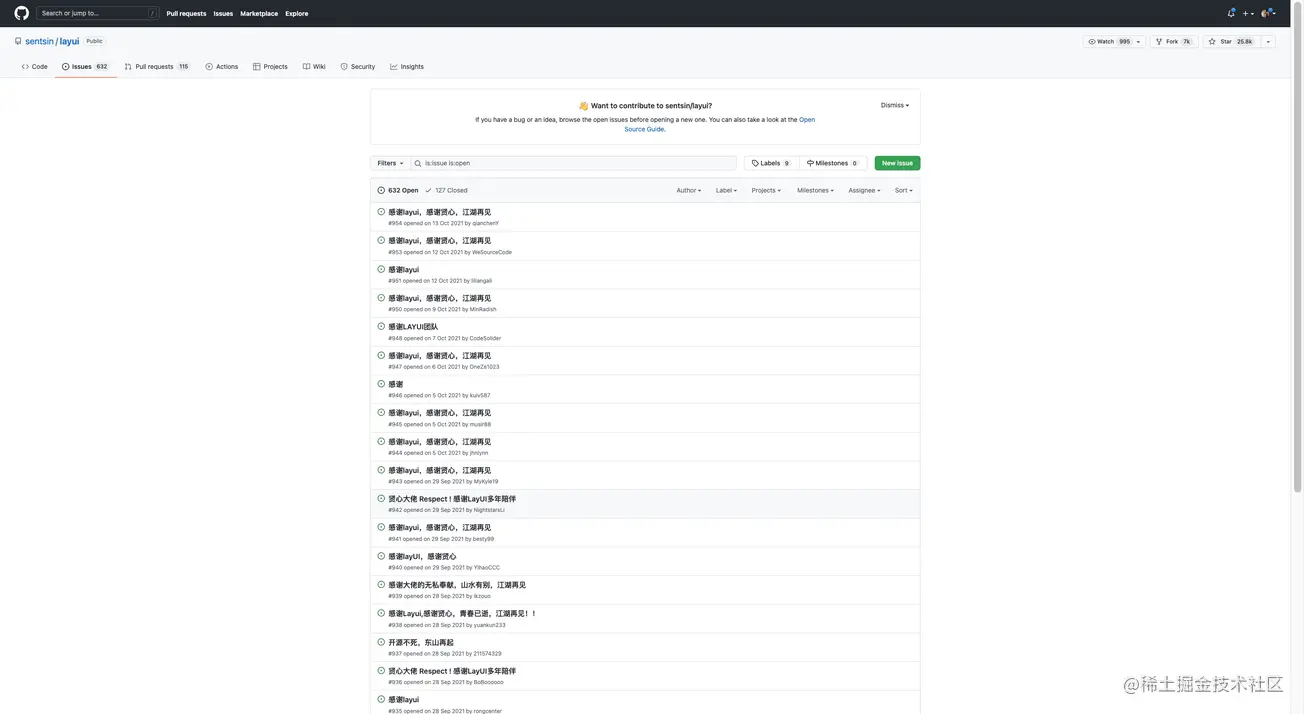Open author link yuankun233 on issue #938
The width and height of the screenshot is (1304, 714).
[x=489, y=625]
